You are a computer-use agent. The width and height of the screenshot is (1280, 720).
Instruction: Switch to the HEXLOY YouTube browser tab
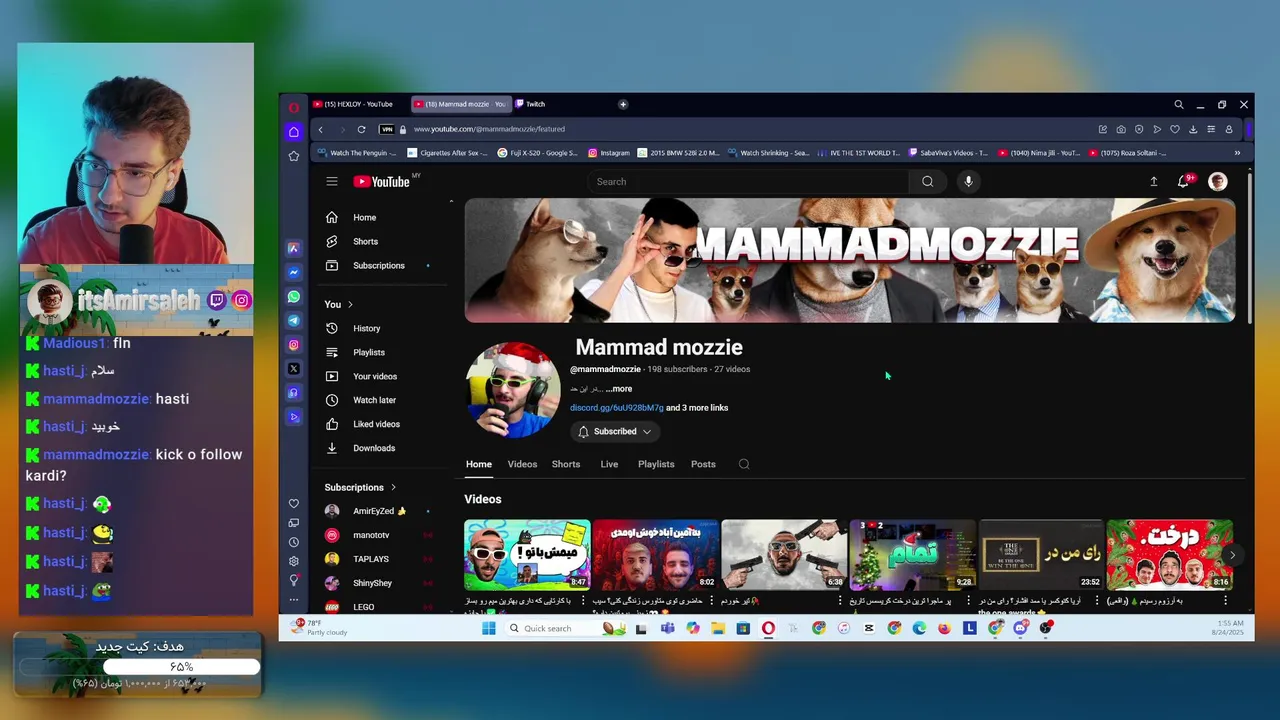tap(358, 104)
